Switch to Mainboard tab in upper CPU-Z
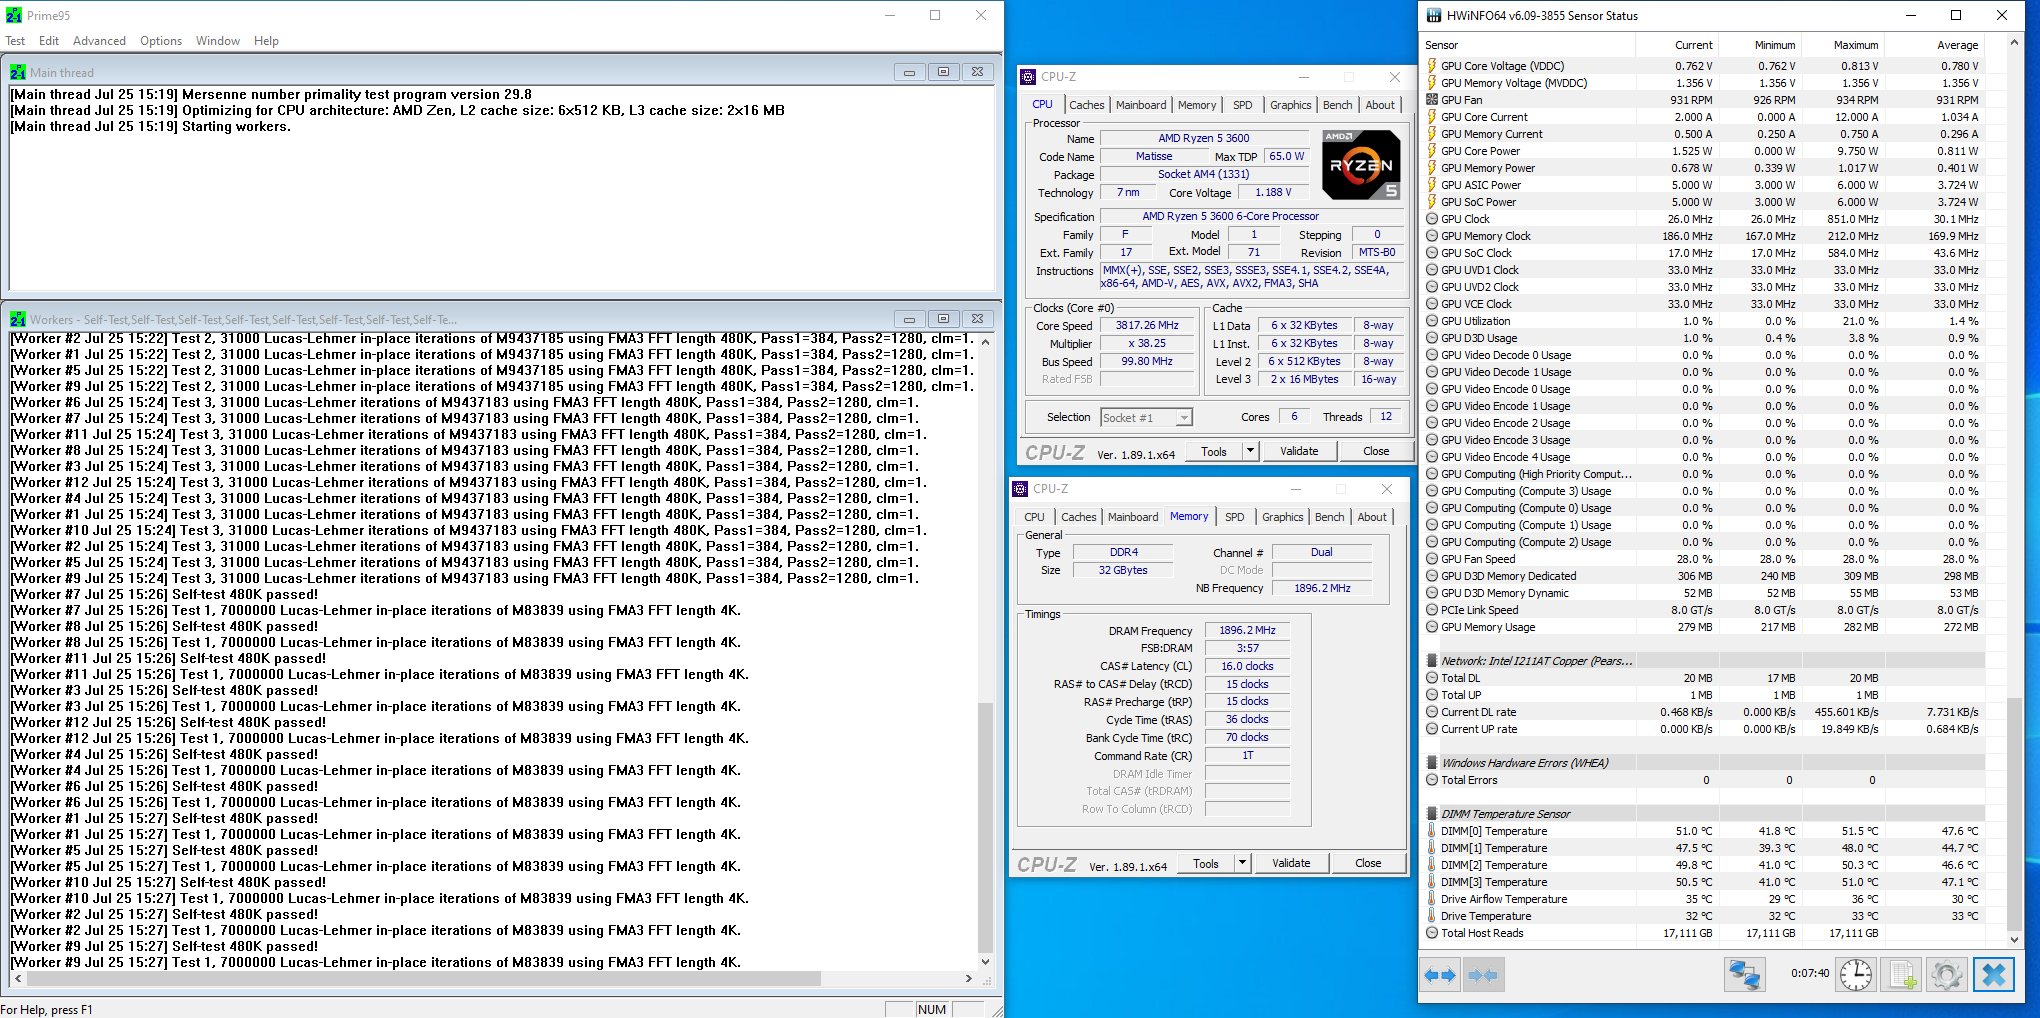This screenshot has height=1018, width=2040. (x=1141, y=105)
